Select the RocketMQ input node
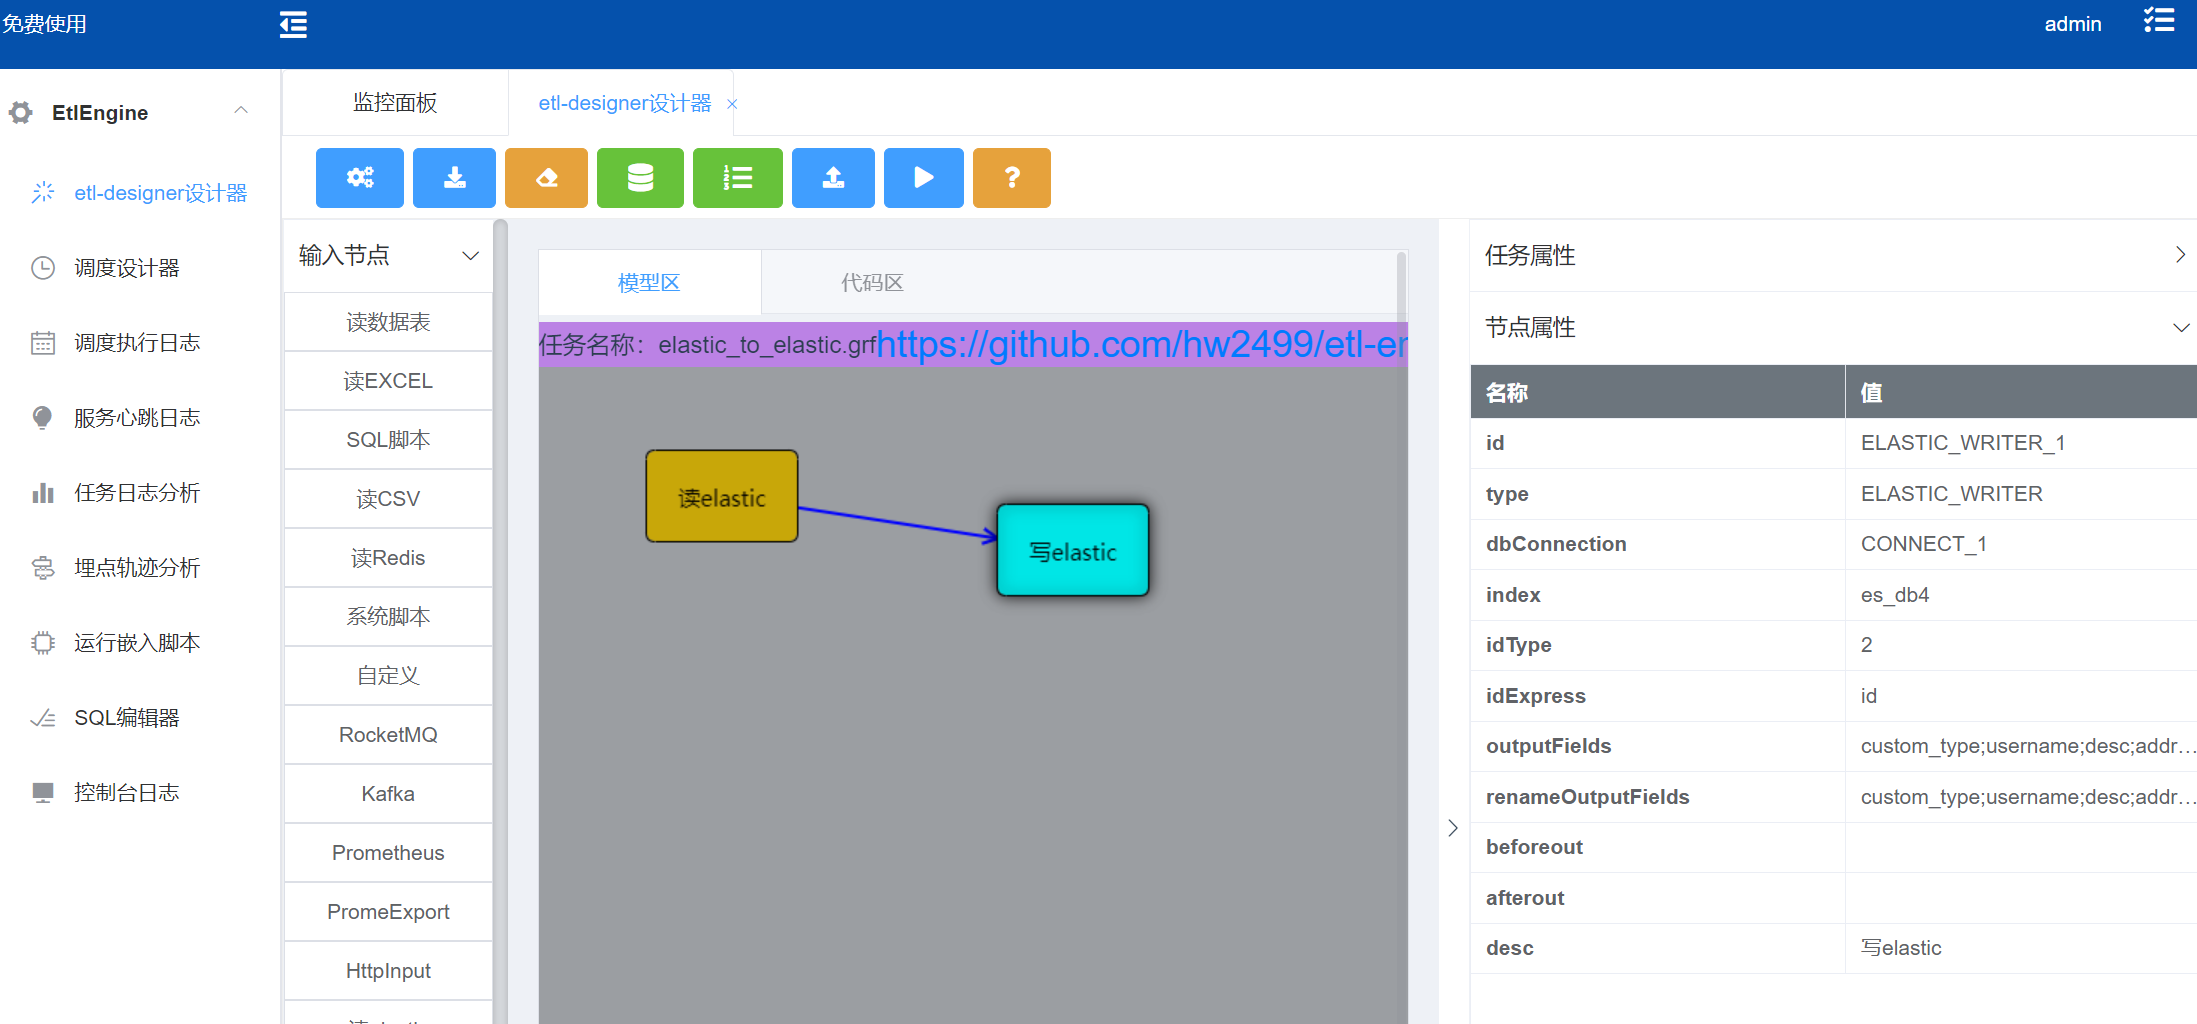This screenshot has height=1024, width=2197. [x=388, y=735]
